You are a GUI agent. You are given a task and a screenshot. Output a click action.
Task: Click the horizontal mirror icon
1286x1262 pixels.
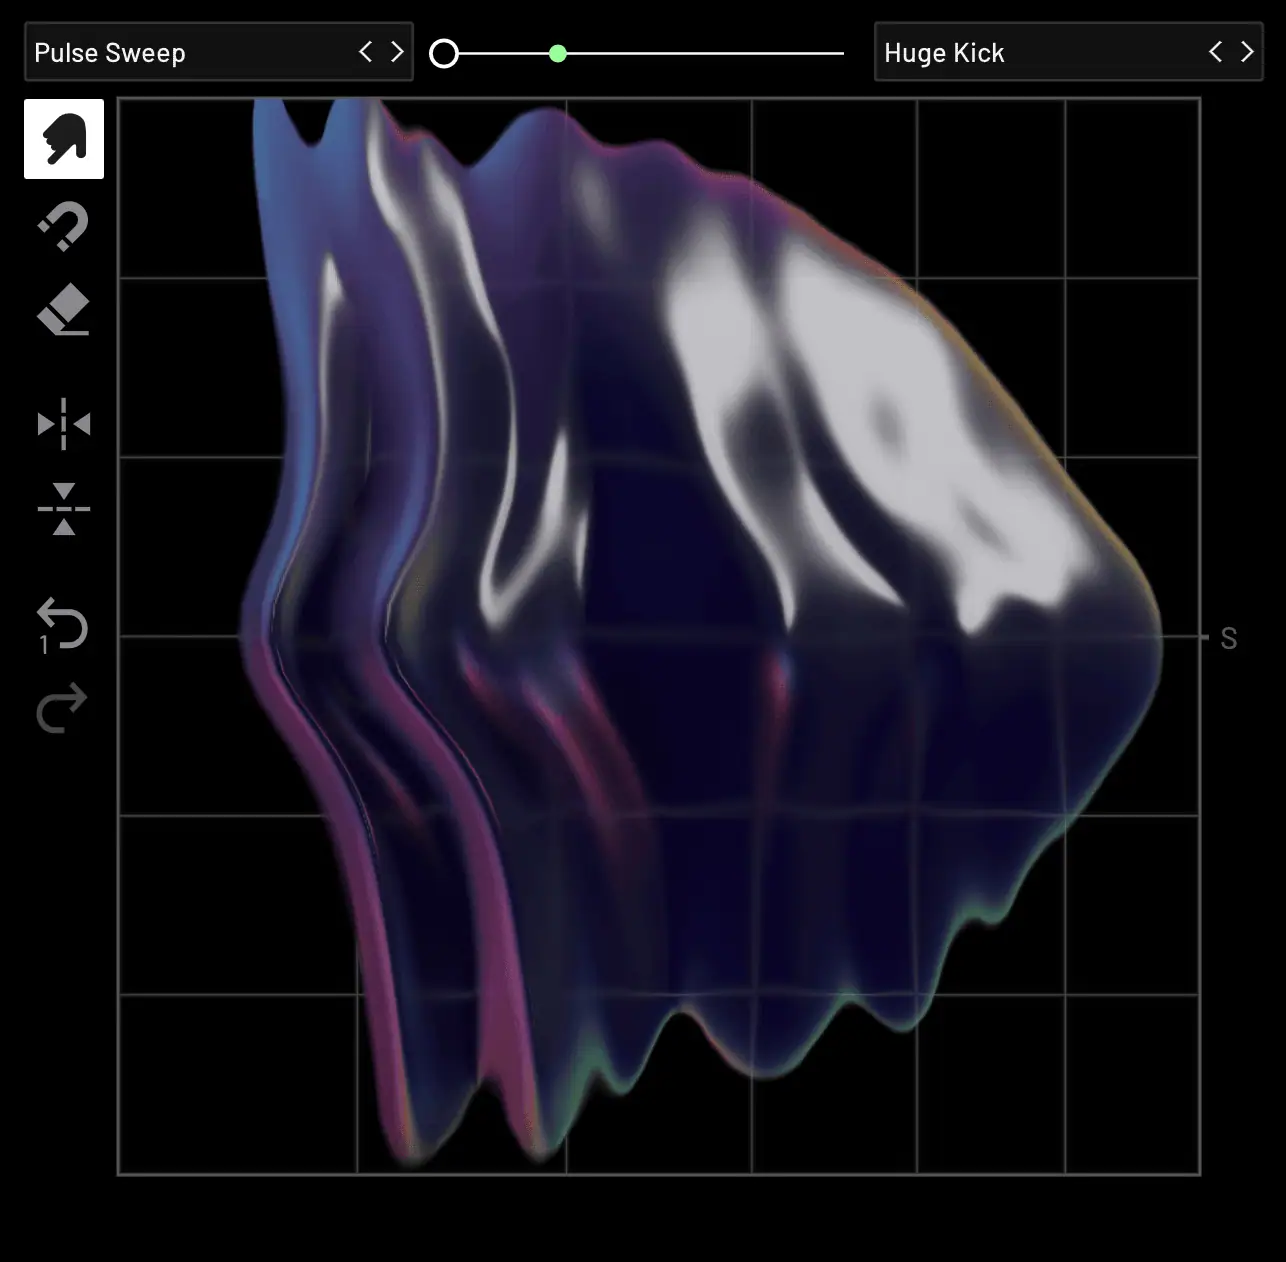click(64, 424)
